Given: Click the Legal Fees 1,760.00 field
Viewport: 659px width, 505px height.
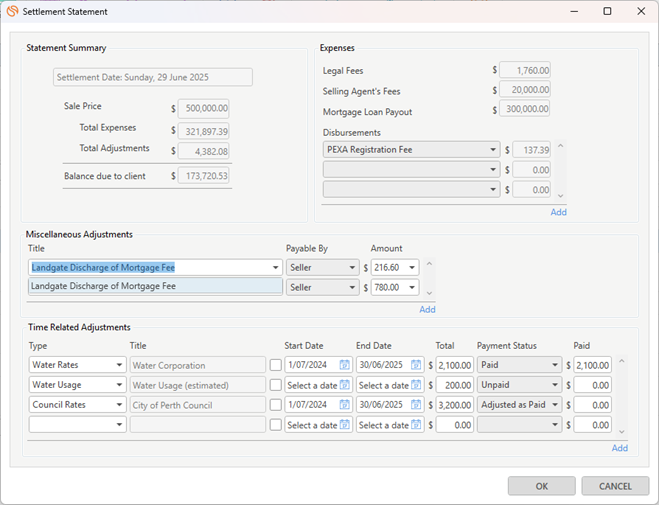Looking at the screenshot, I should (x=525, y=70).
